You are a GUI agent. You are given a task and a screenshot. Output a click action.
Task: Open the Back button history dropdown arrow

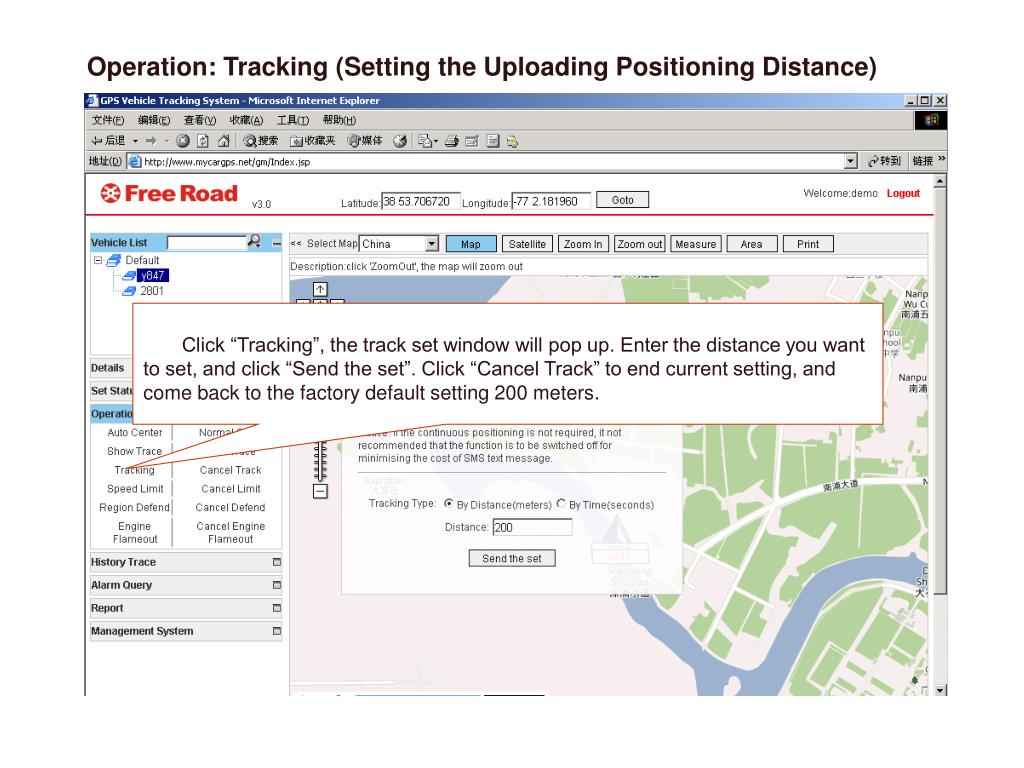135,141
